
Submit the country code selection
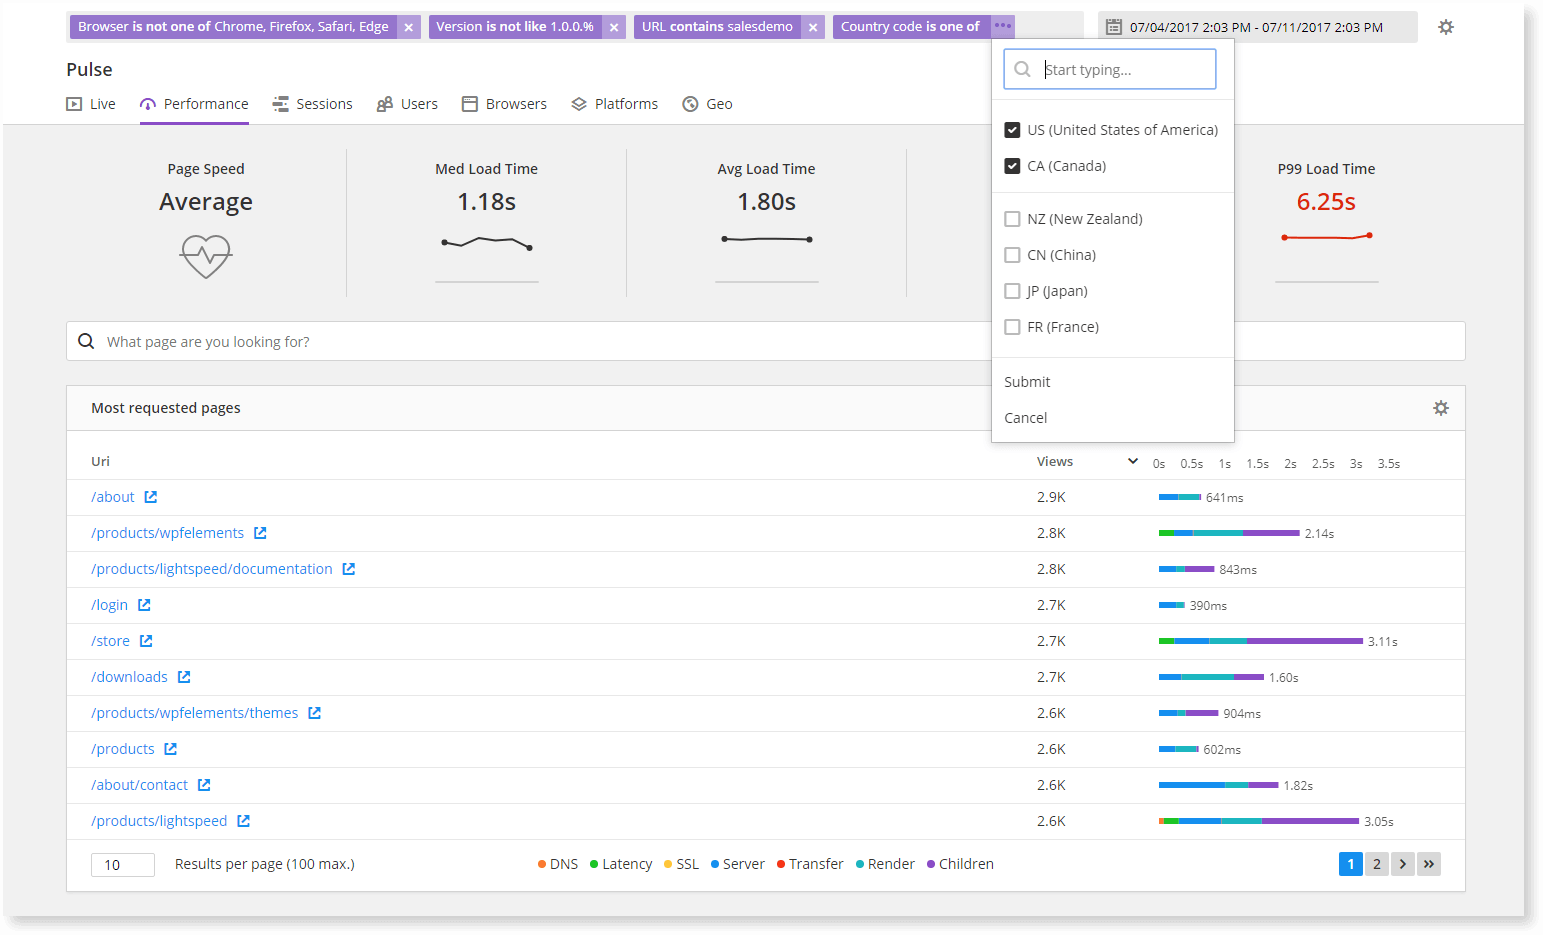tap(1027, 382)
